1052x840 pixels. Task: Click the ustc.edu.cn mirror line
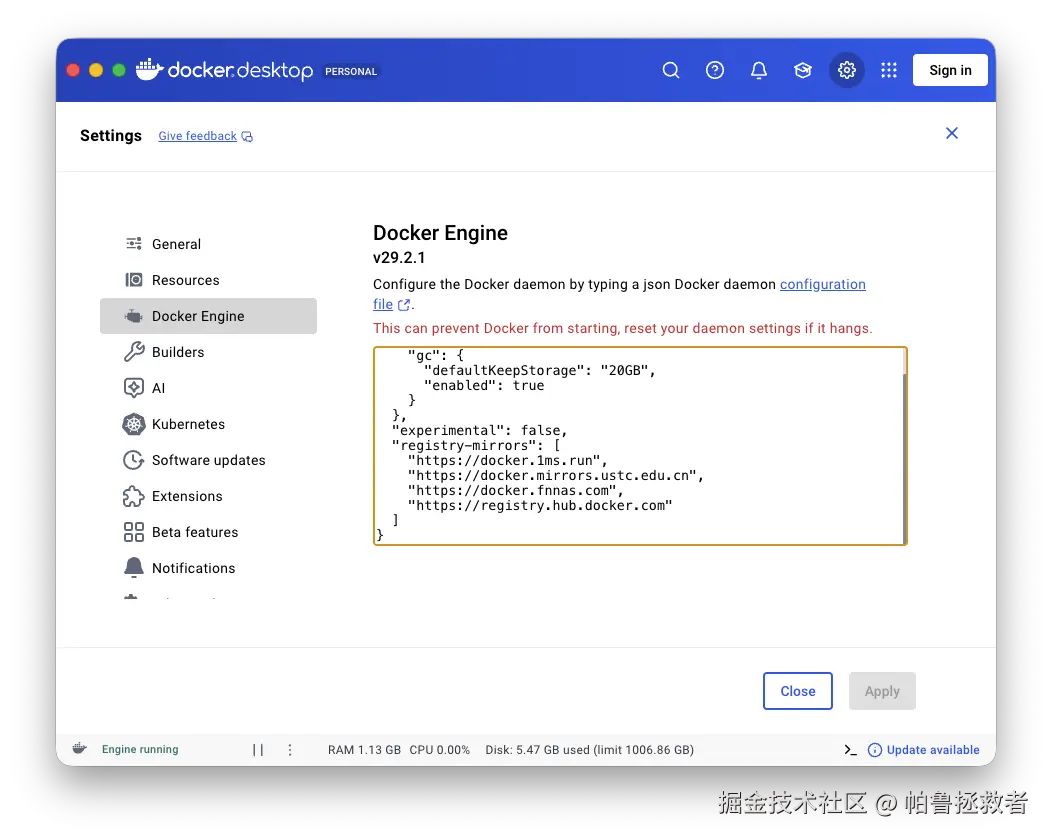pyautogui.click(x=556, y=476)
